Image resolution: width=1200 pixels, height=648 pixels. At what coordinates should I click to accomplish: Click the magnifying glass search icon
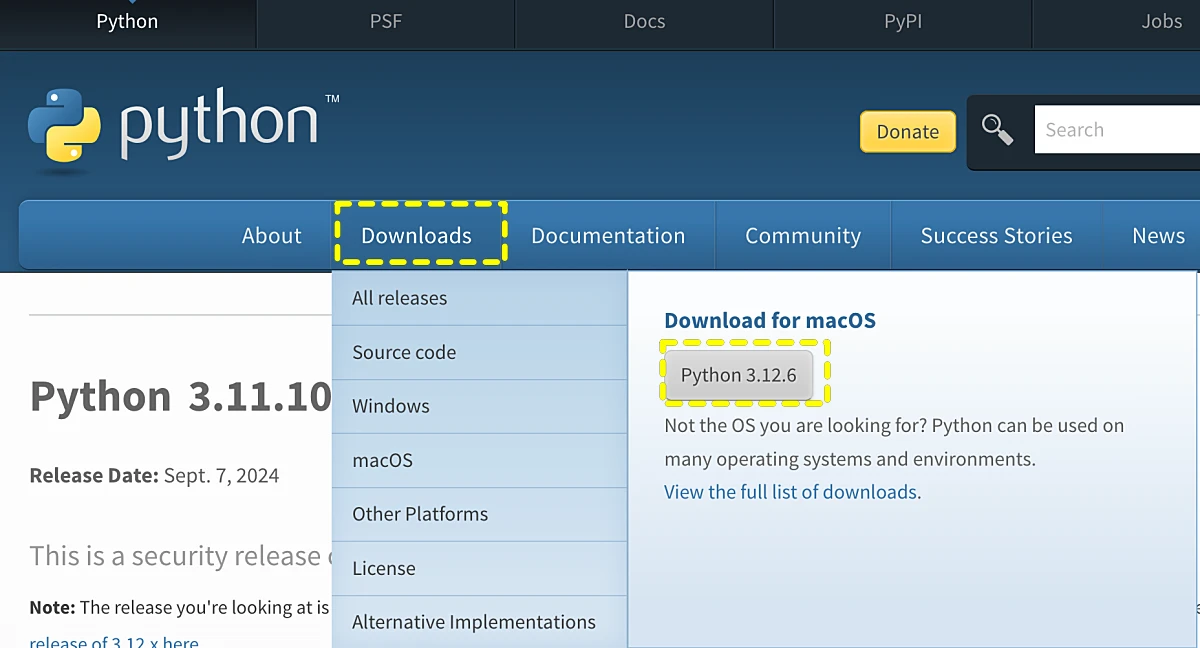[x=997, y=130]
